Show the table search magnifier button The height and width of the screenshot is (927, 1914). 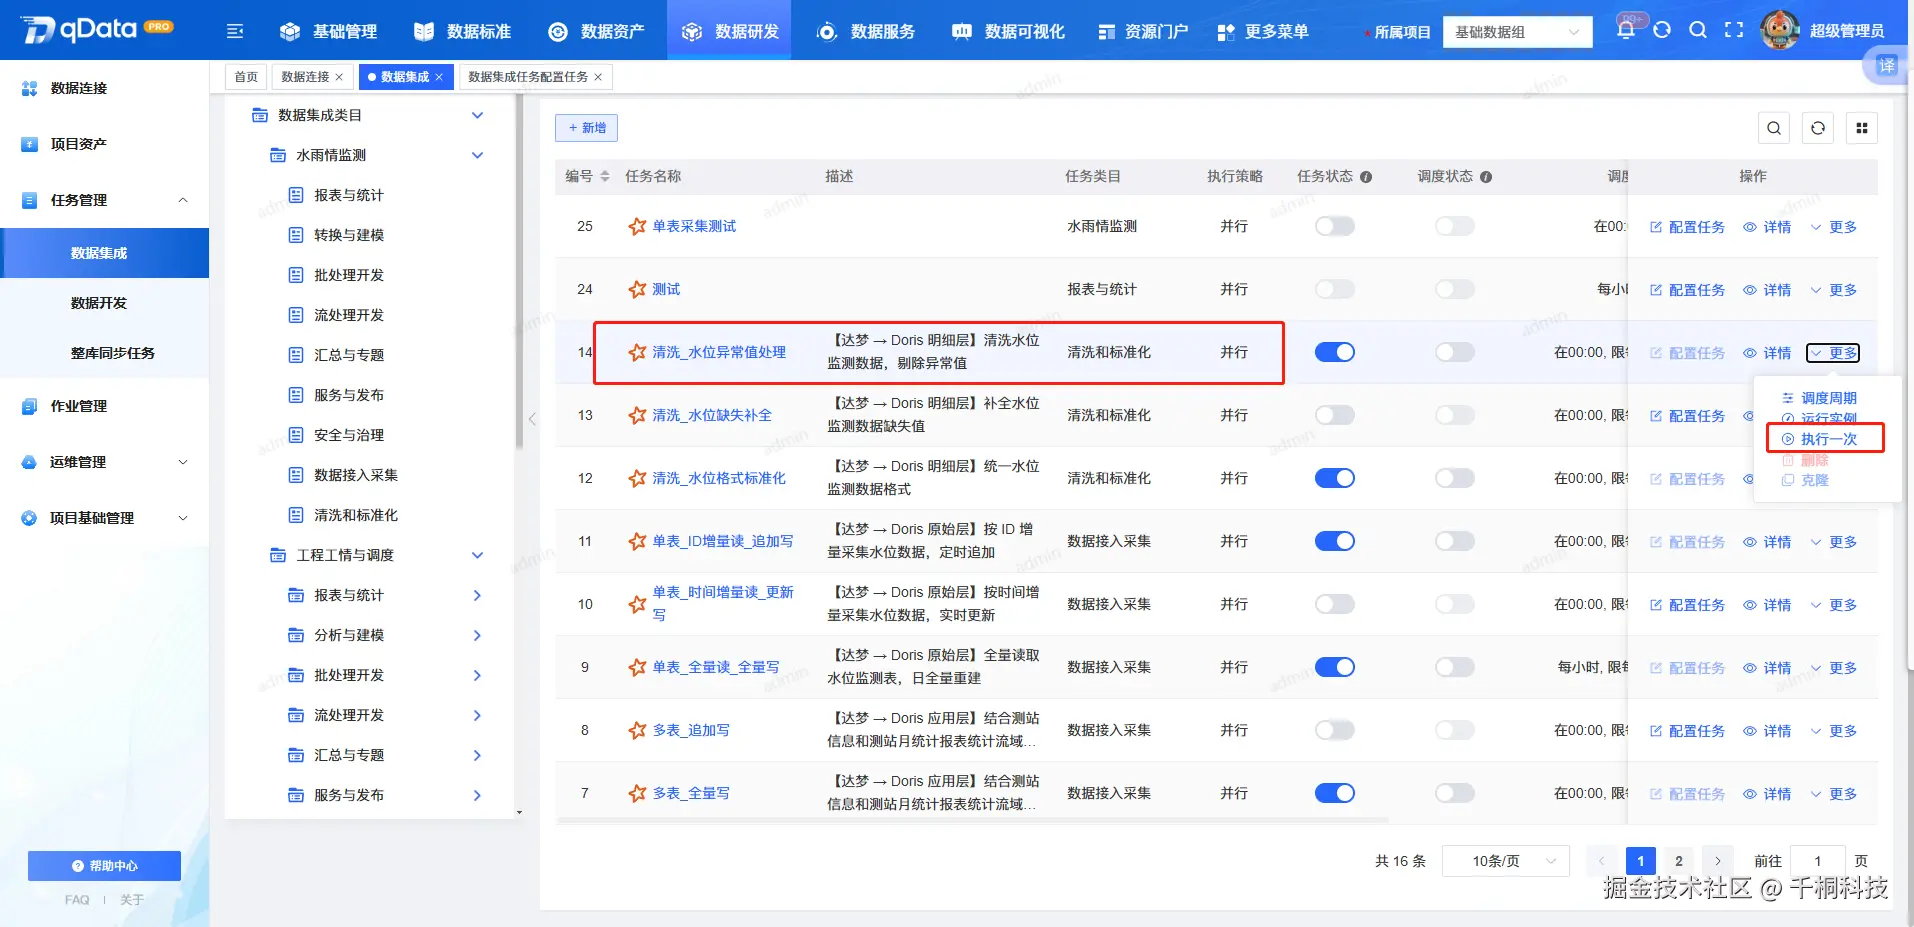point(1774,128)
